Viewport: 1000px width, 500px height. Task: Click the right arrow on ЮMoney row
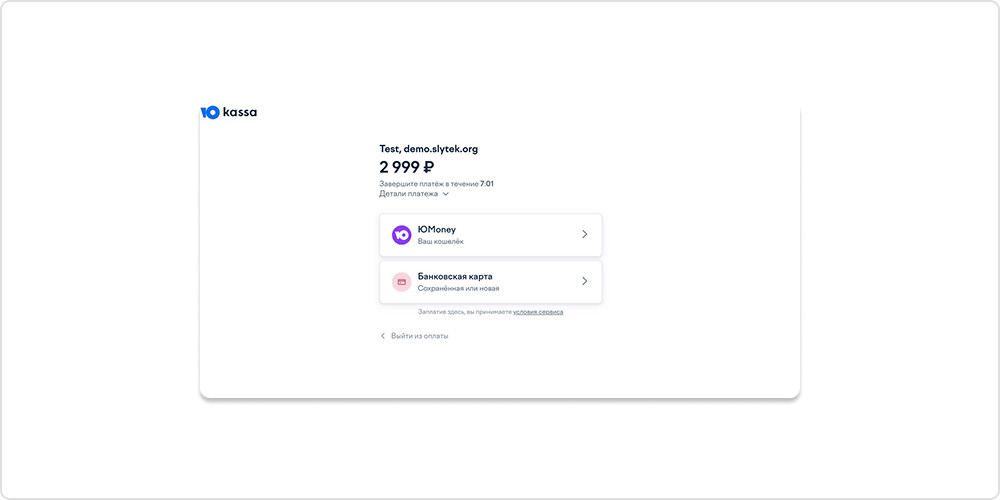(584, 235)
